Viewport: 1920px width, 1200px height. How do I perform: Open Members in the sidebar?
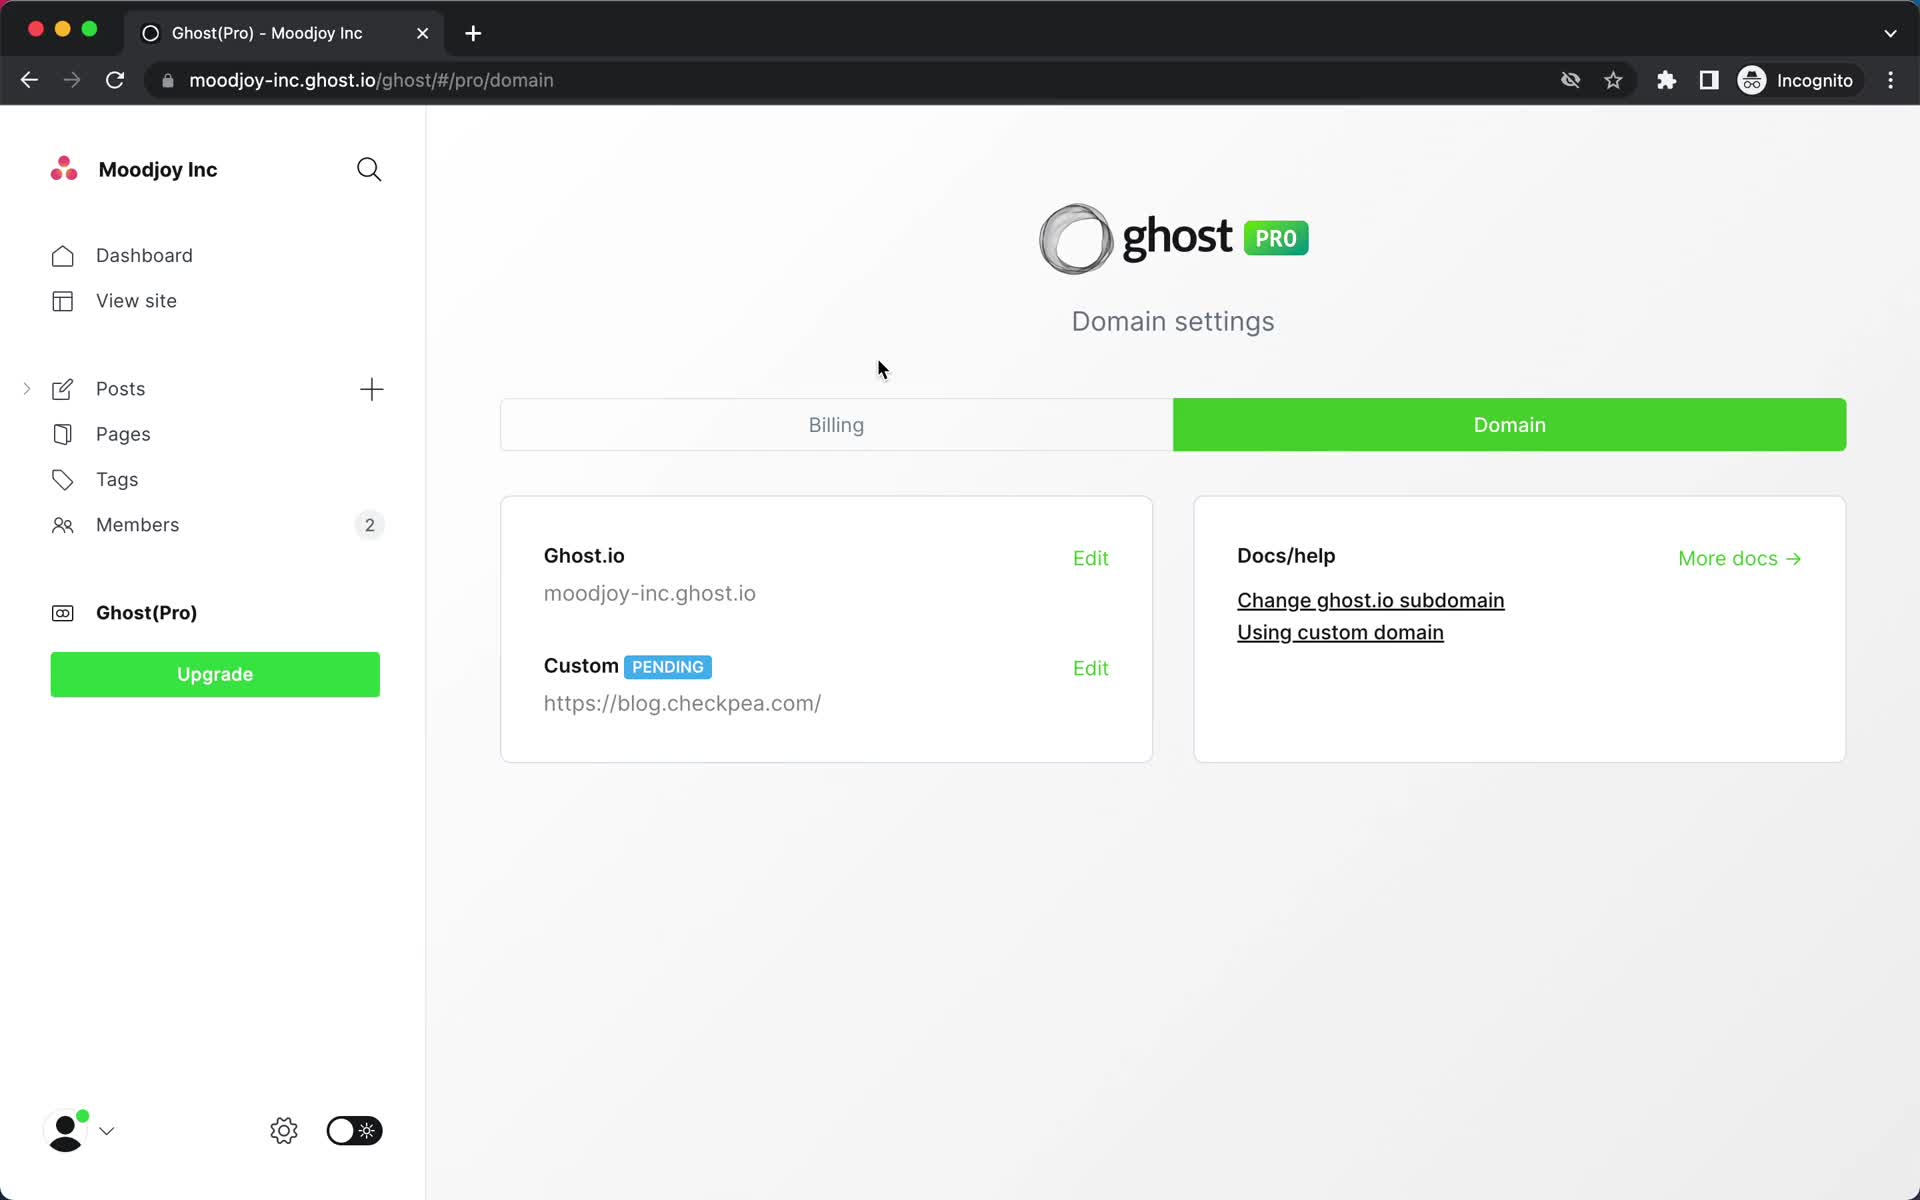tap(137, 525)
